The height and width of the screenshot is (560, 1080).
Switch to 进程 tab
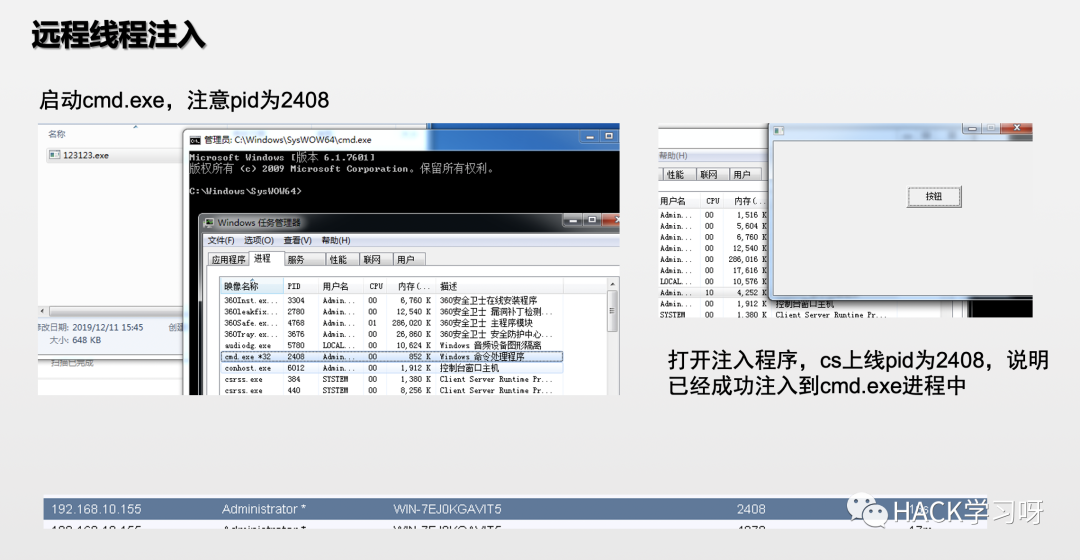pos(266,258)
